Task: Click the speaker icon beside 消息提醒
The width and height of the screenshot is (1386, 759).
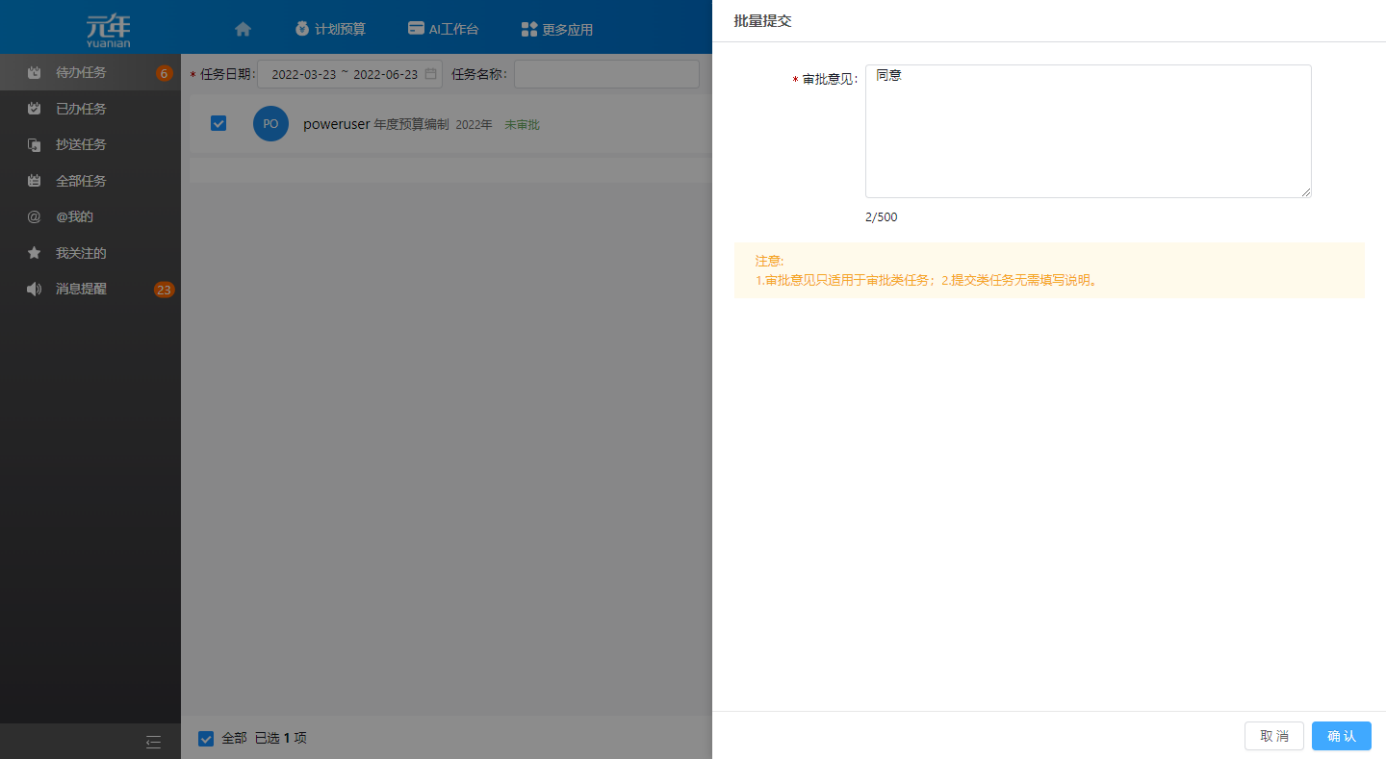Action: coord(34,289)
